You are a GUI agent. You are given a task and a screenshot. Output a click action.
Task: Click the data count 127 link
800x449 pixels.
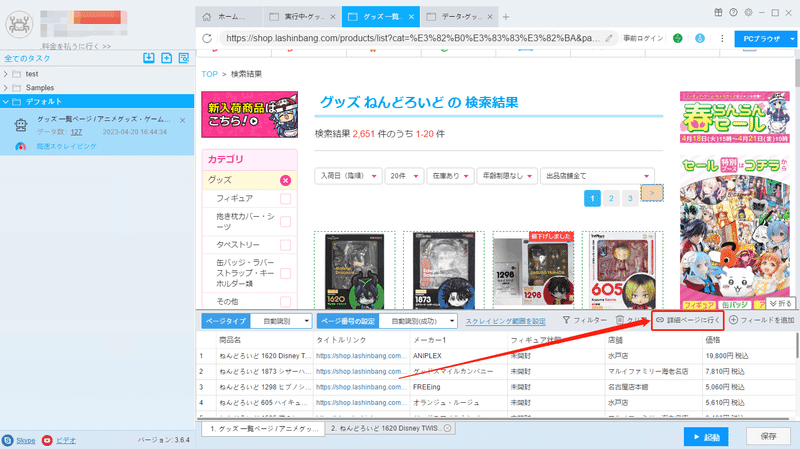coord(77,132)
